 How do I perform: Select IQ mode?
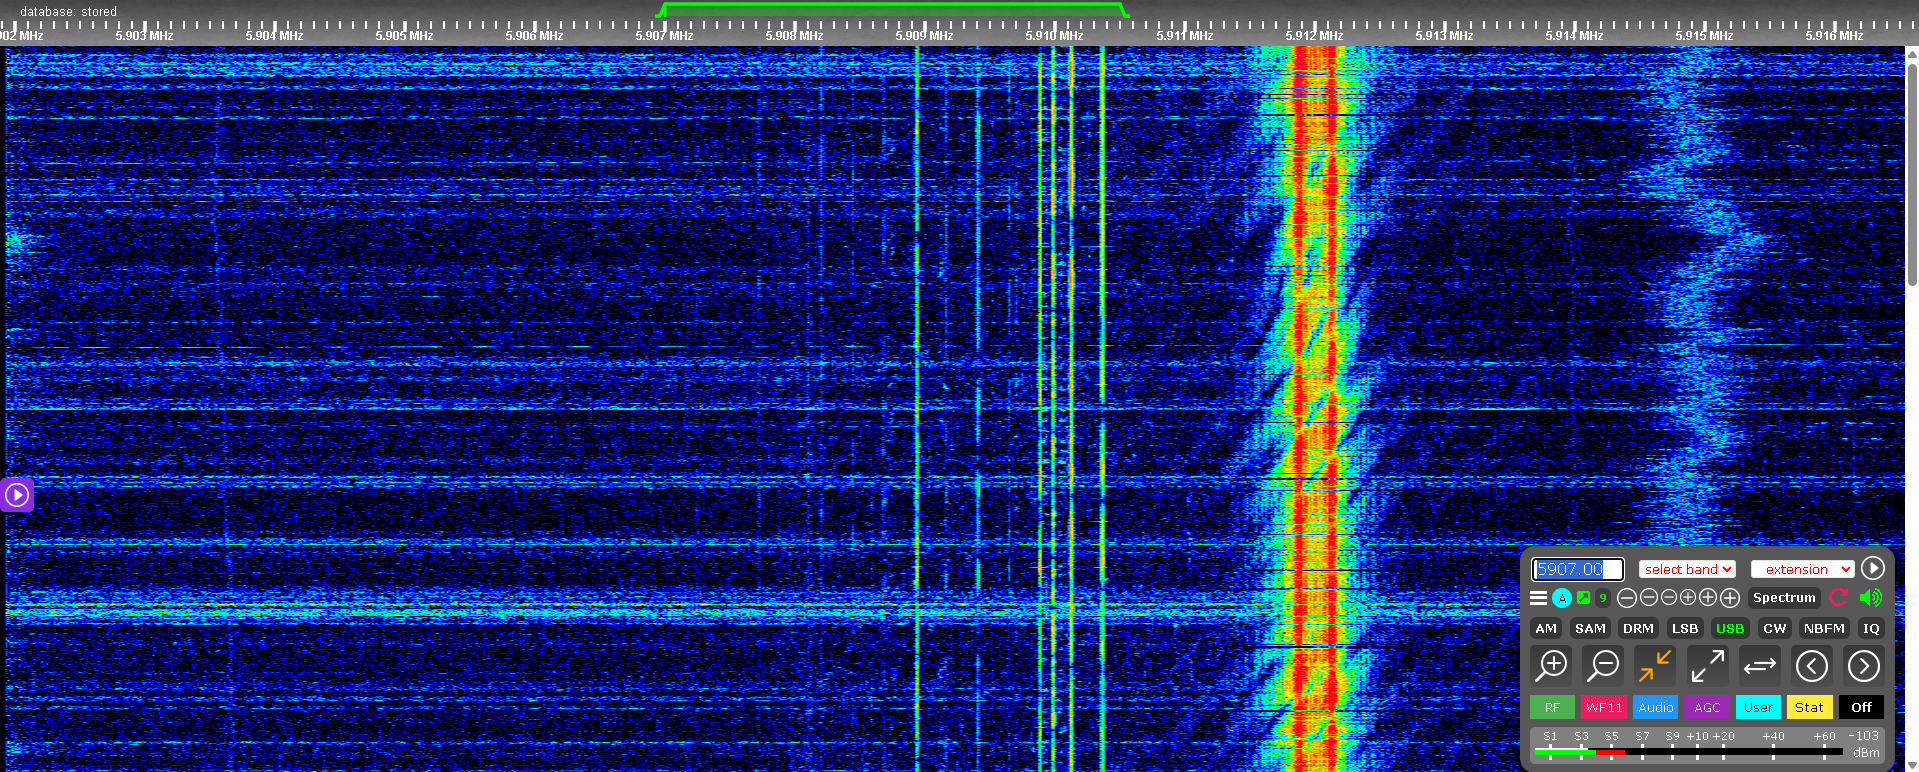point(1871,628)
